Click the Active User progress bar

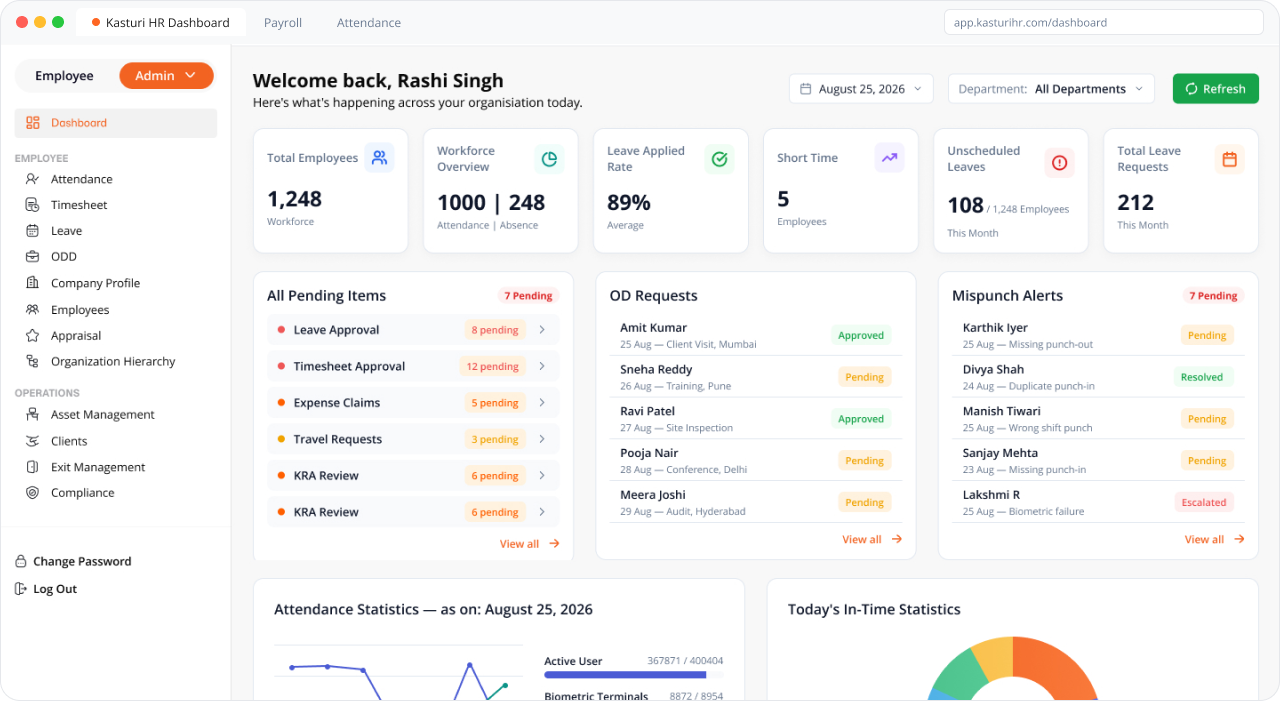pyautogui.click(x=634, y=675)
